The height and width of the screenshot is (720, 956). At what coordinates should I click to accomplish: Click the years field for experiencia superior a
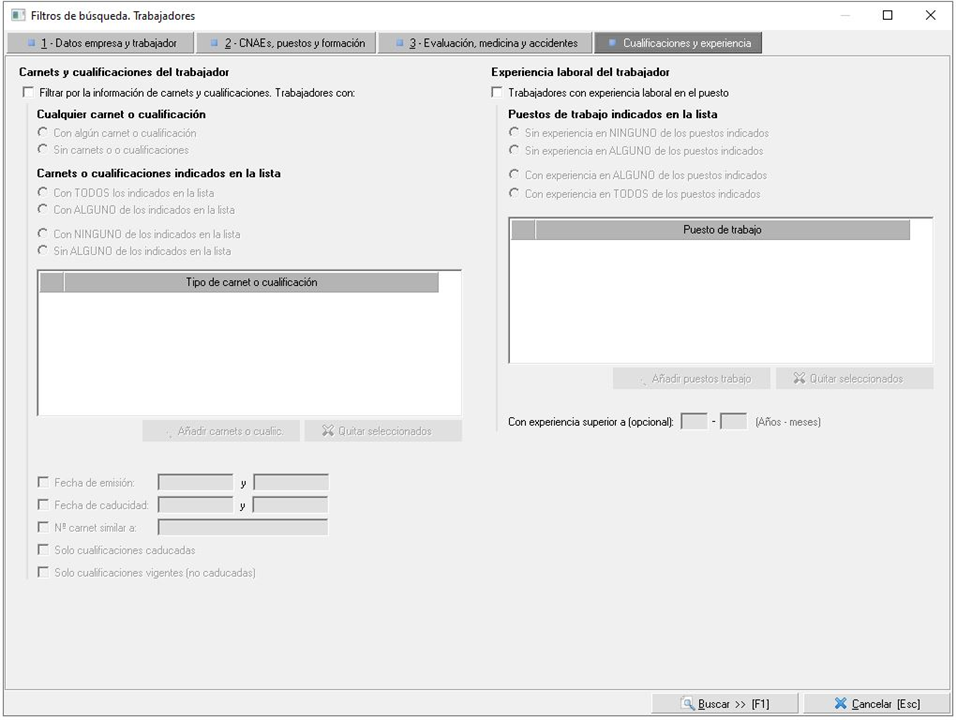[x=694, y=421]
